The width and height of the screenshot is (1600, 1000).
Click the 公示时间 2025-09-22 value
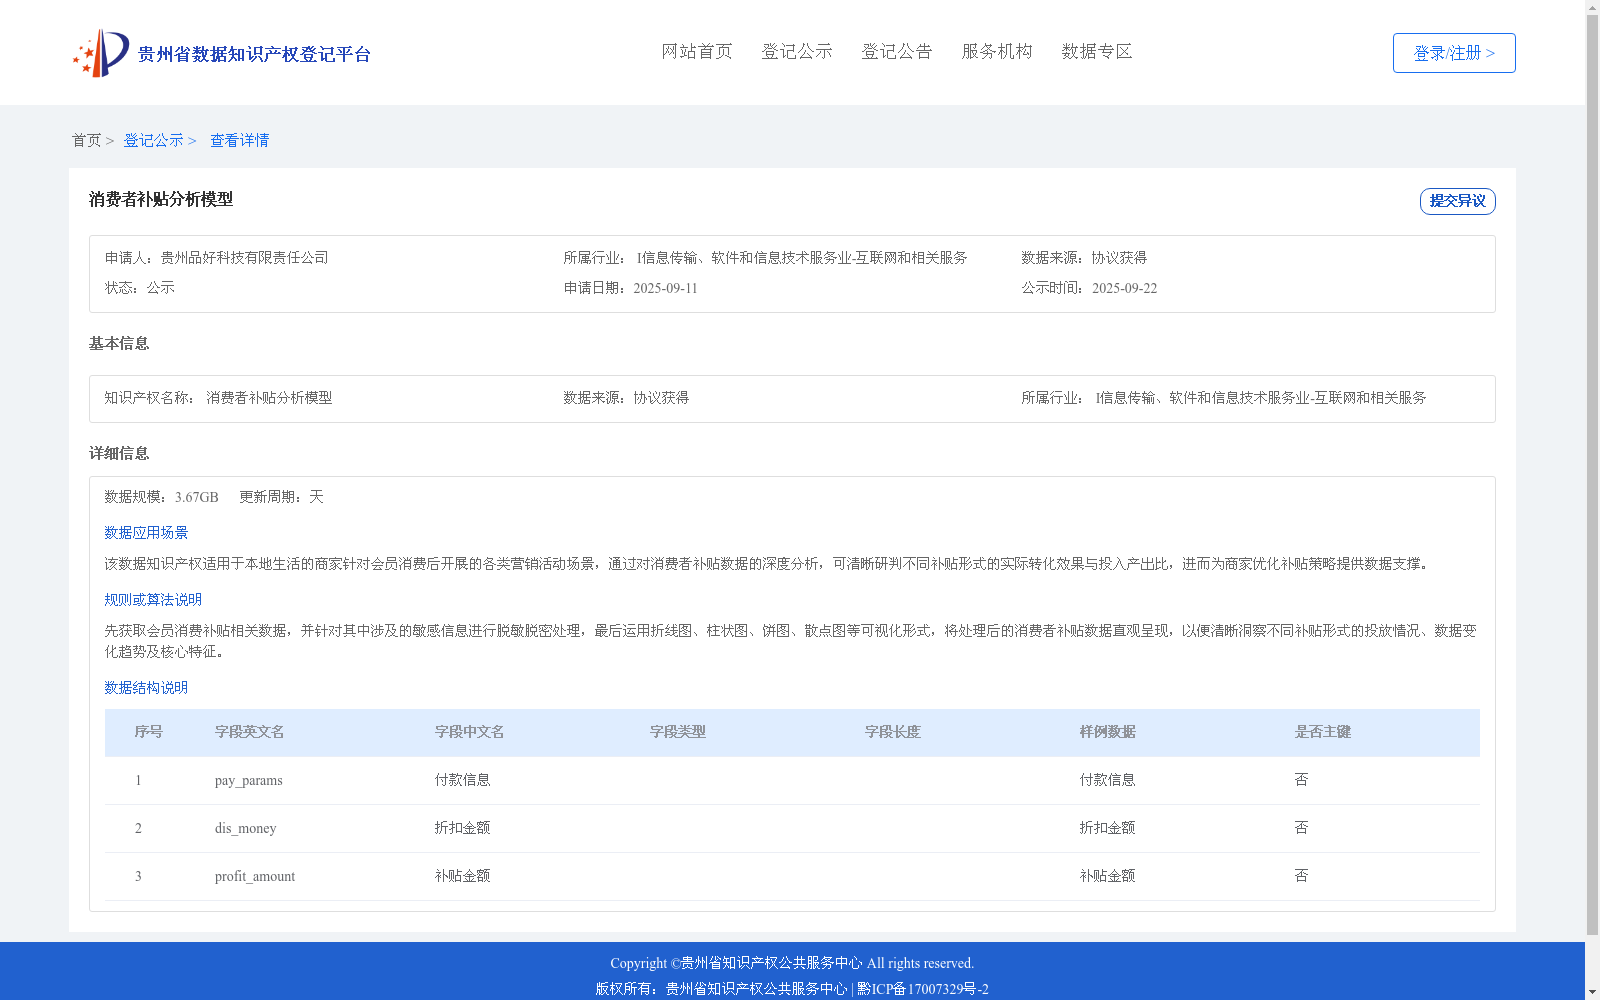tap(1124, 288)
